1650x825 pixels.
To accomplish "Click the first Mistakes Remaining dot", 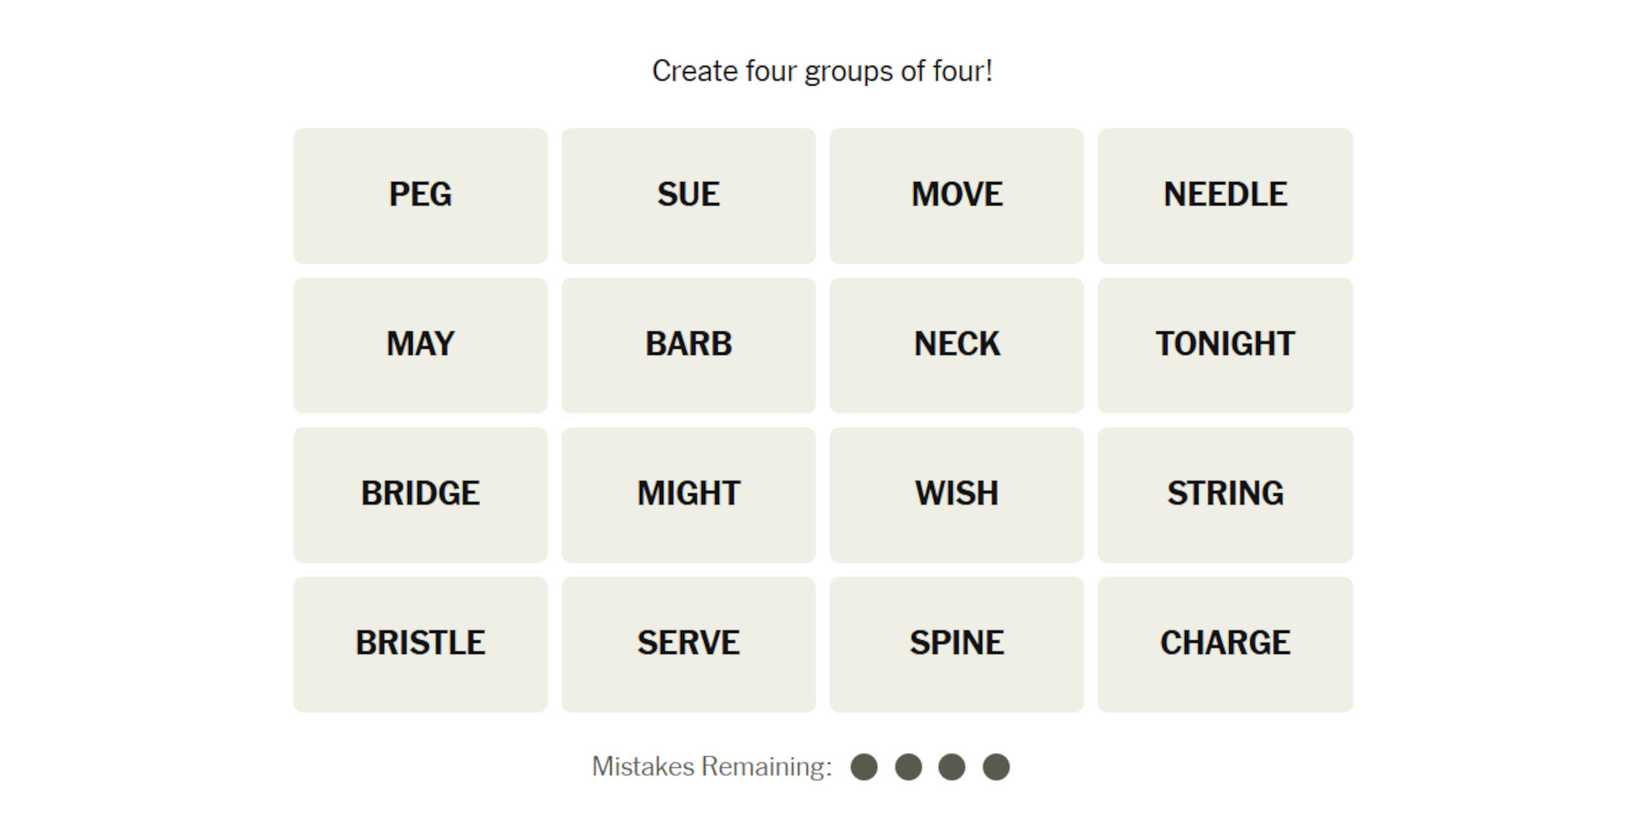I will 864,767.
